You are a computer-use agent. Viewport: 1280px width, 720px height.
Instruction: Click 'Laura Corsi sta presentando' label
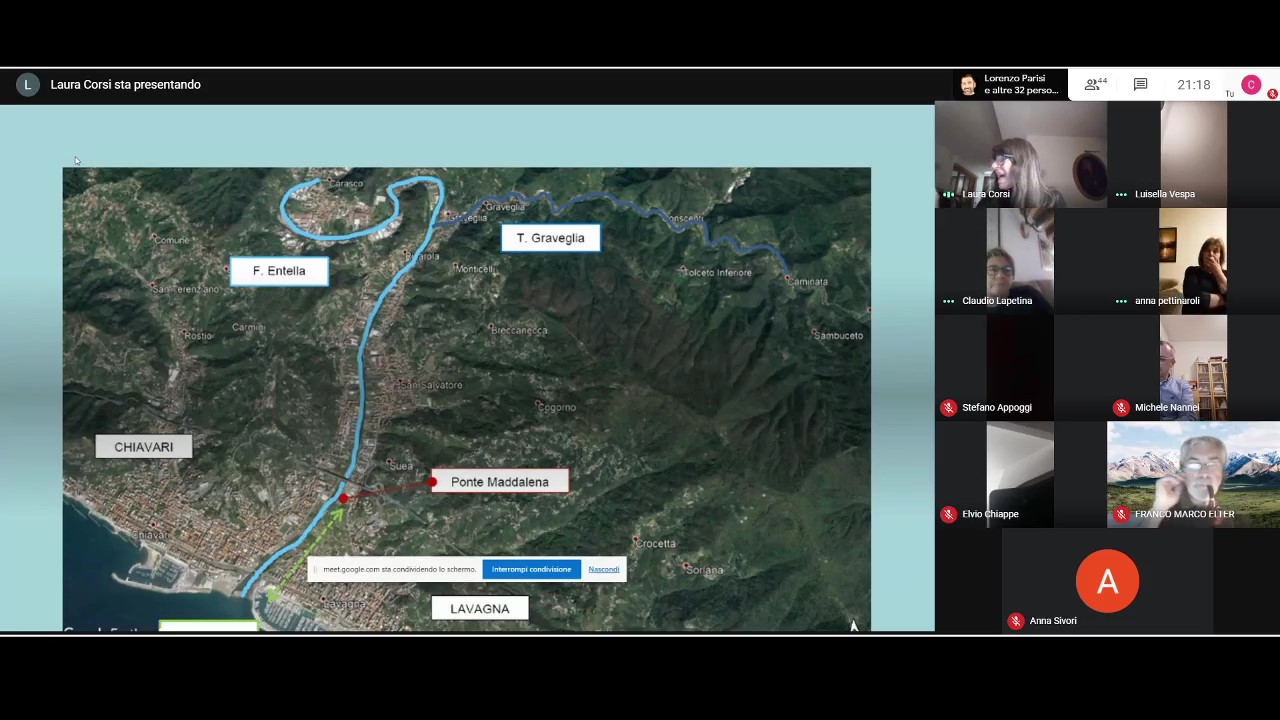coord(125,85)
